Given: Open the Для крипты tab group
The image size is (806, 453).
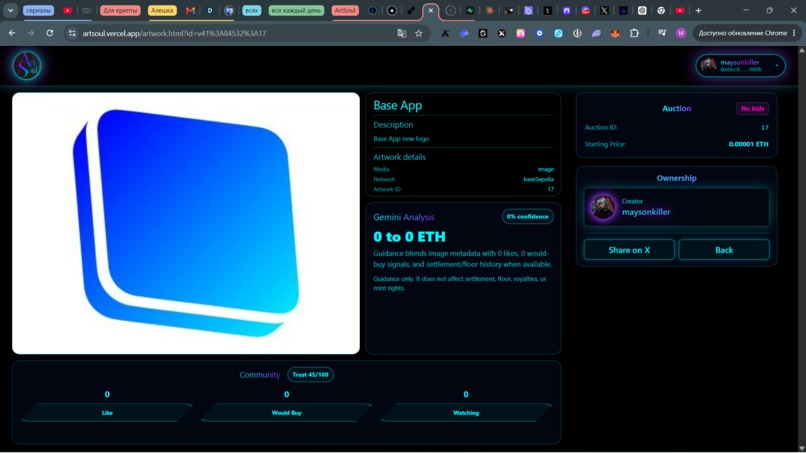Looking at the screenshot, I should (x=120, y=10).
